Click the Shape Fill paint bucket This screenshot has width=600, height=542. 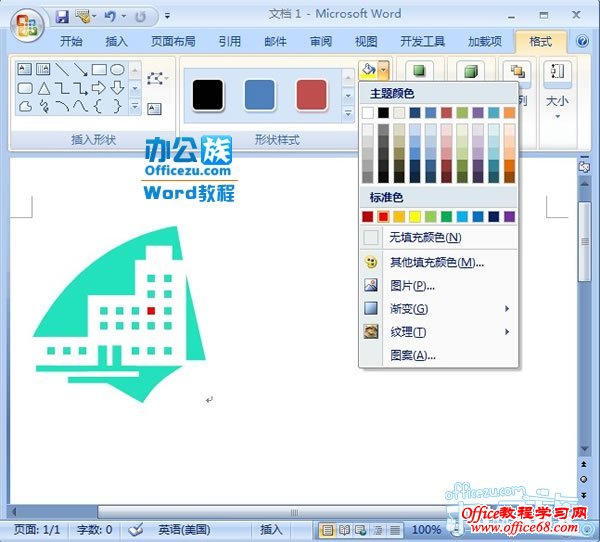368,70
